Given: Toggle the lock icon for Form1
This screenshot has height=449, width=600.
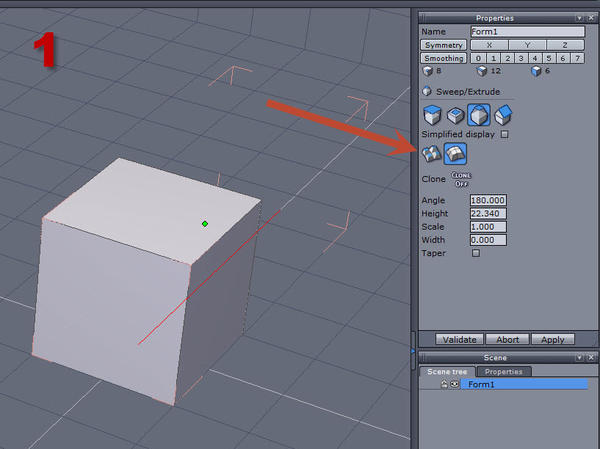Looking at the screenshot, I should (444, 384).
